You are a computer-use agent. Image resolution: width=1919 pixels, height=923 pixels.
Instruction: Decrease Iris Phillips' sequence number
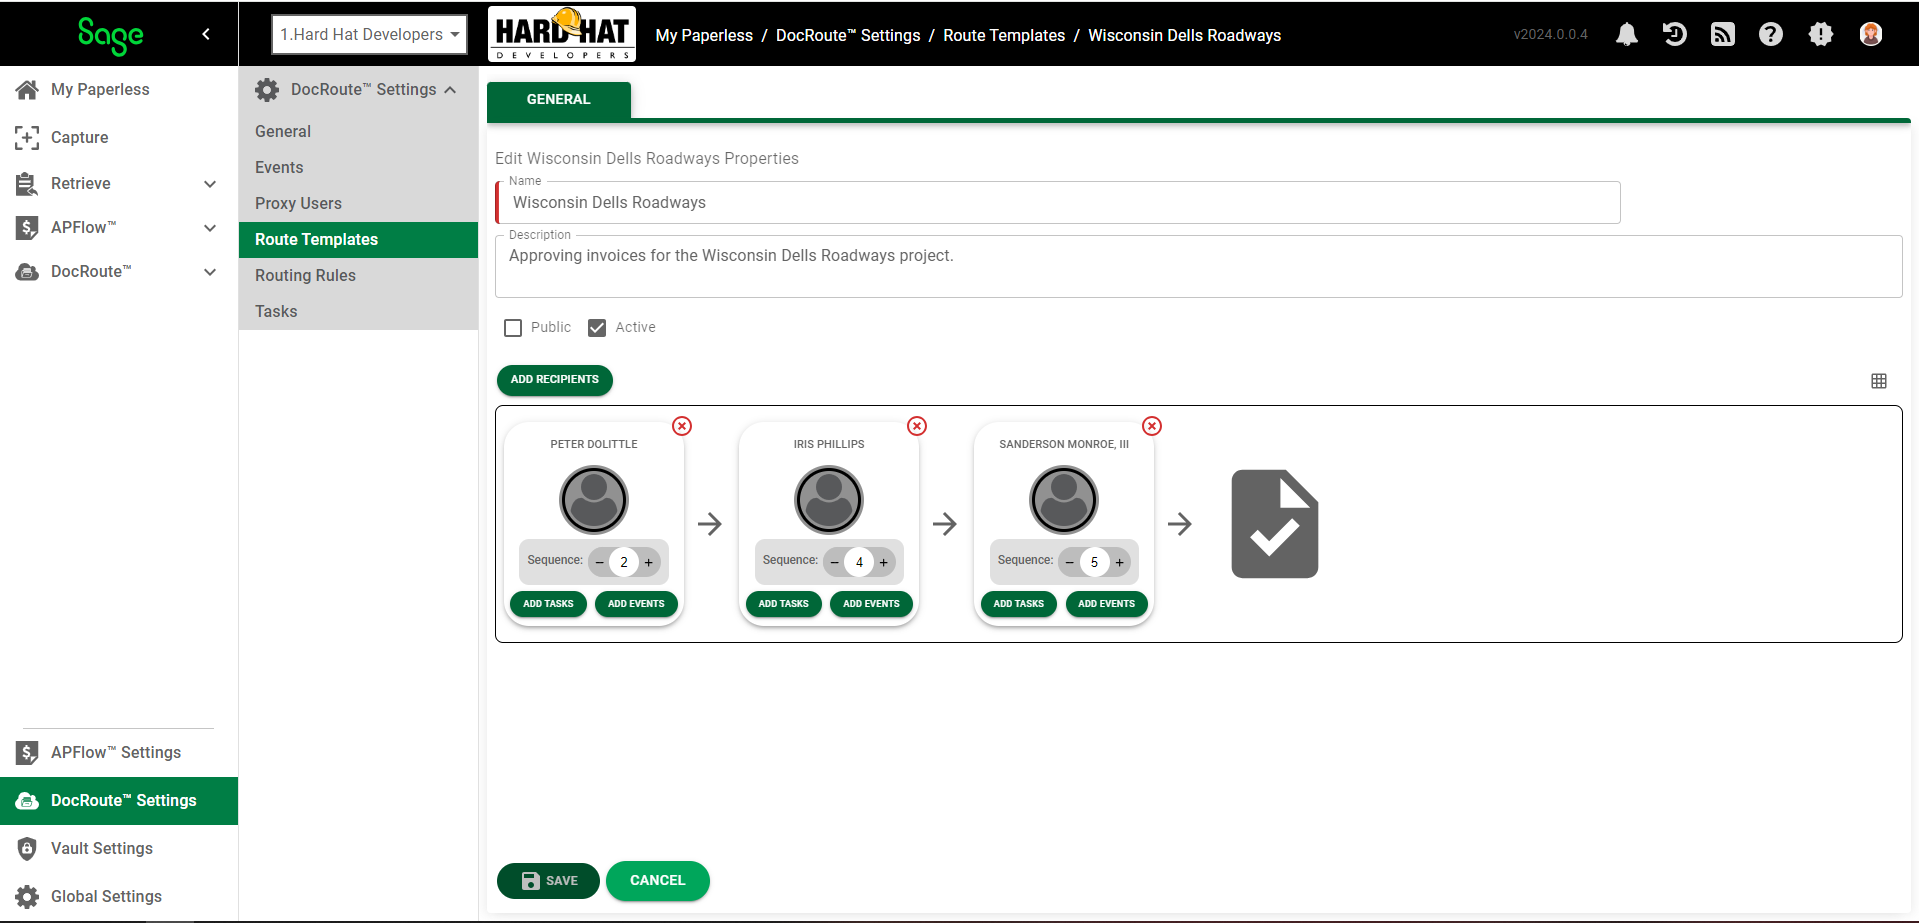[835, 562]
